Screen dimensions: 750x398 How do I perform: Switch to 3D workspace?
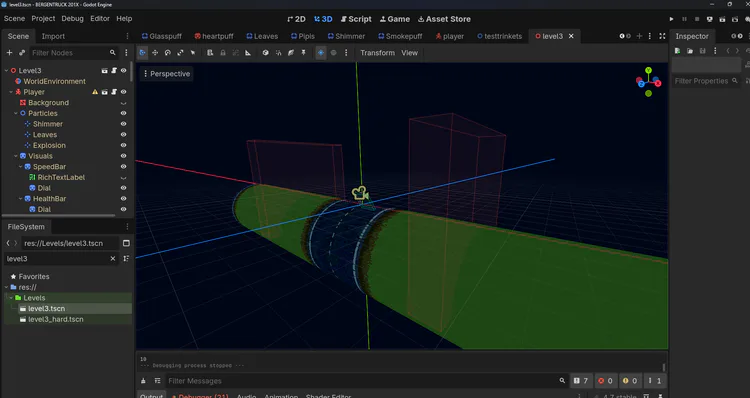[x=323, y=19]
